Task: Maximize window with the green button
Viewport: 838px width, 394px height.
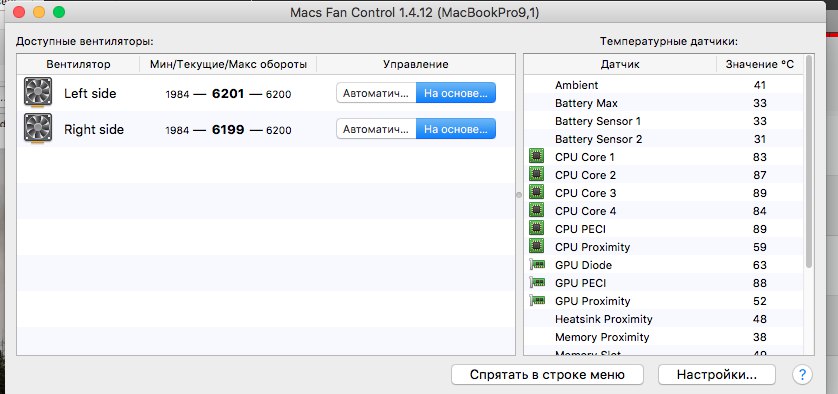Action: tap(59, 12)
